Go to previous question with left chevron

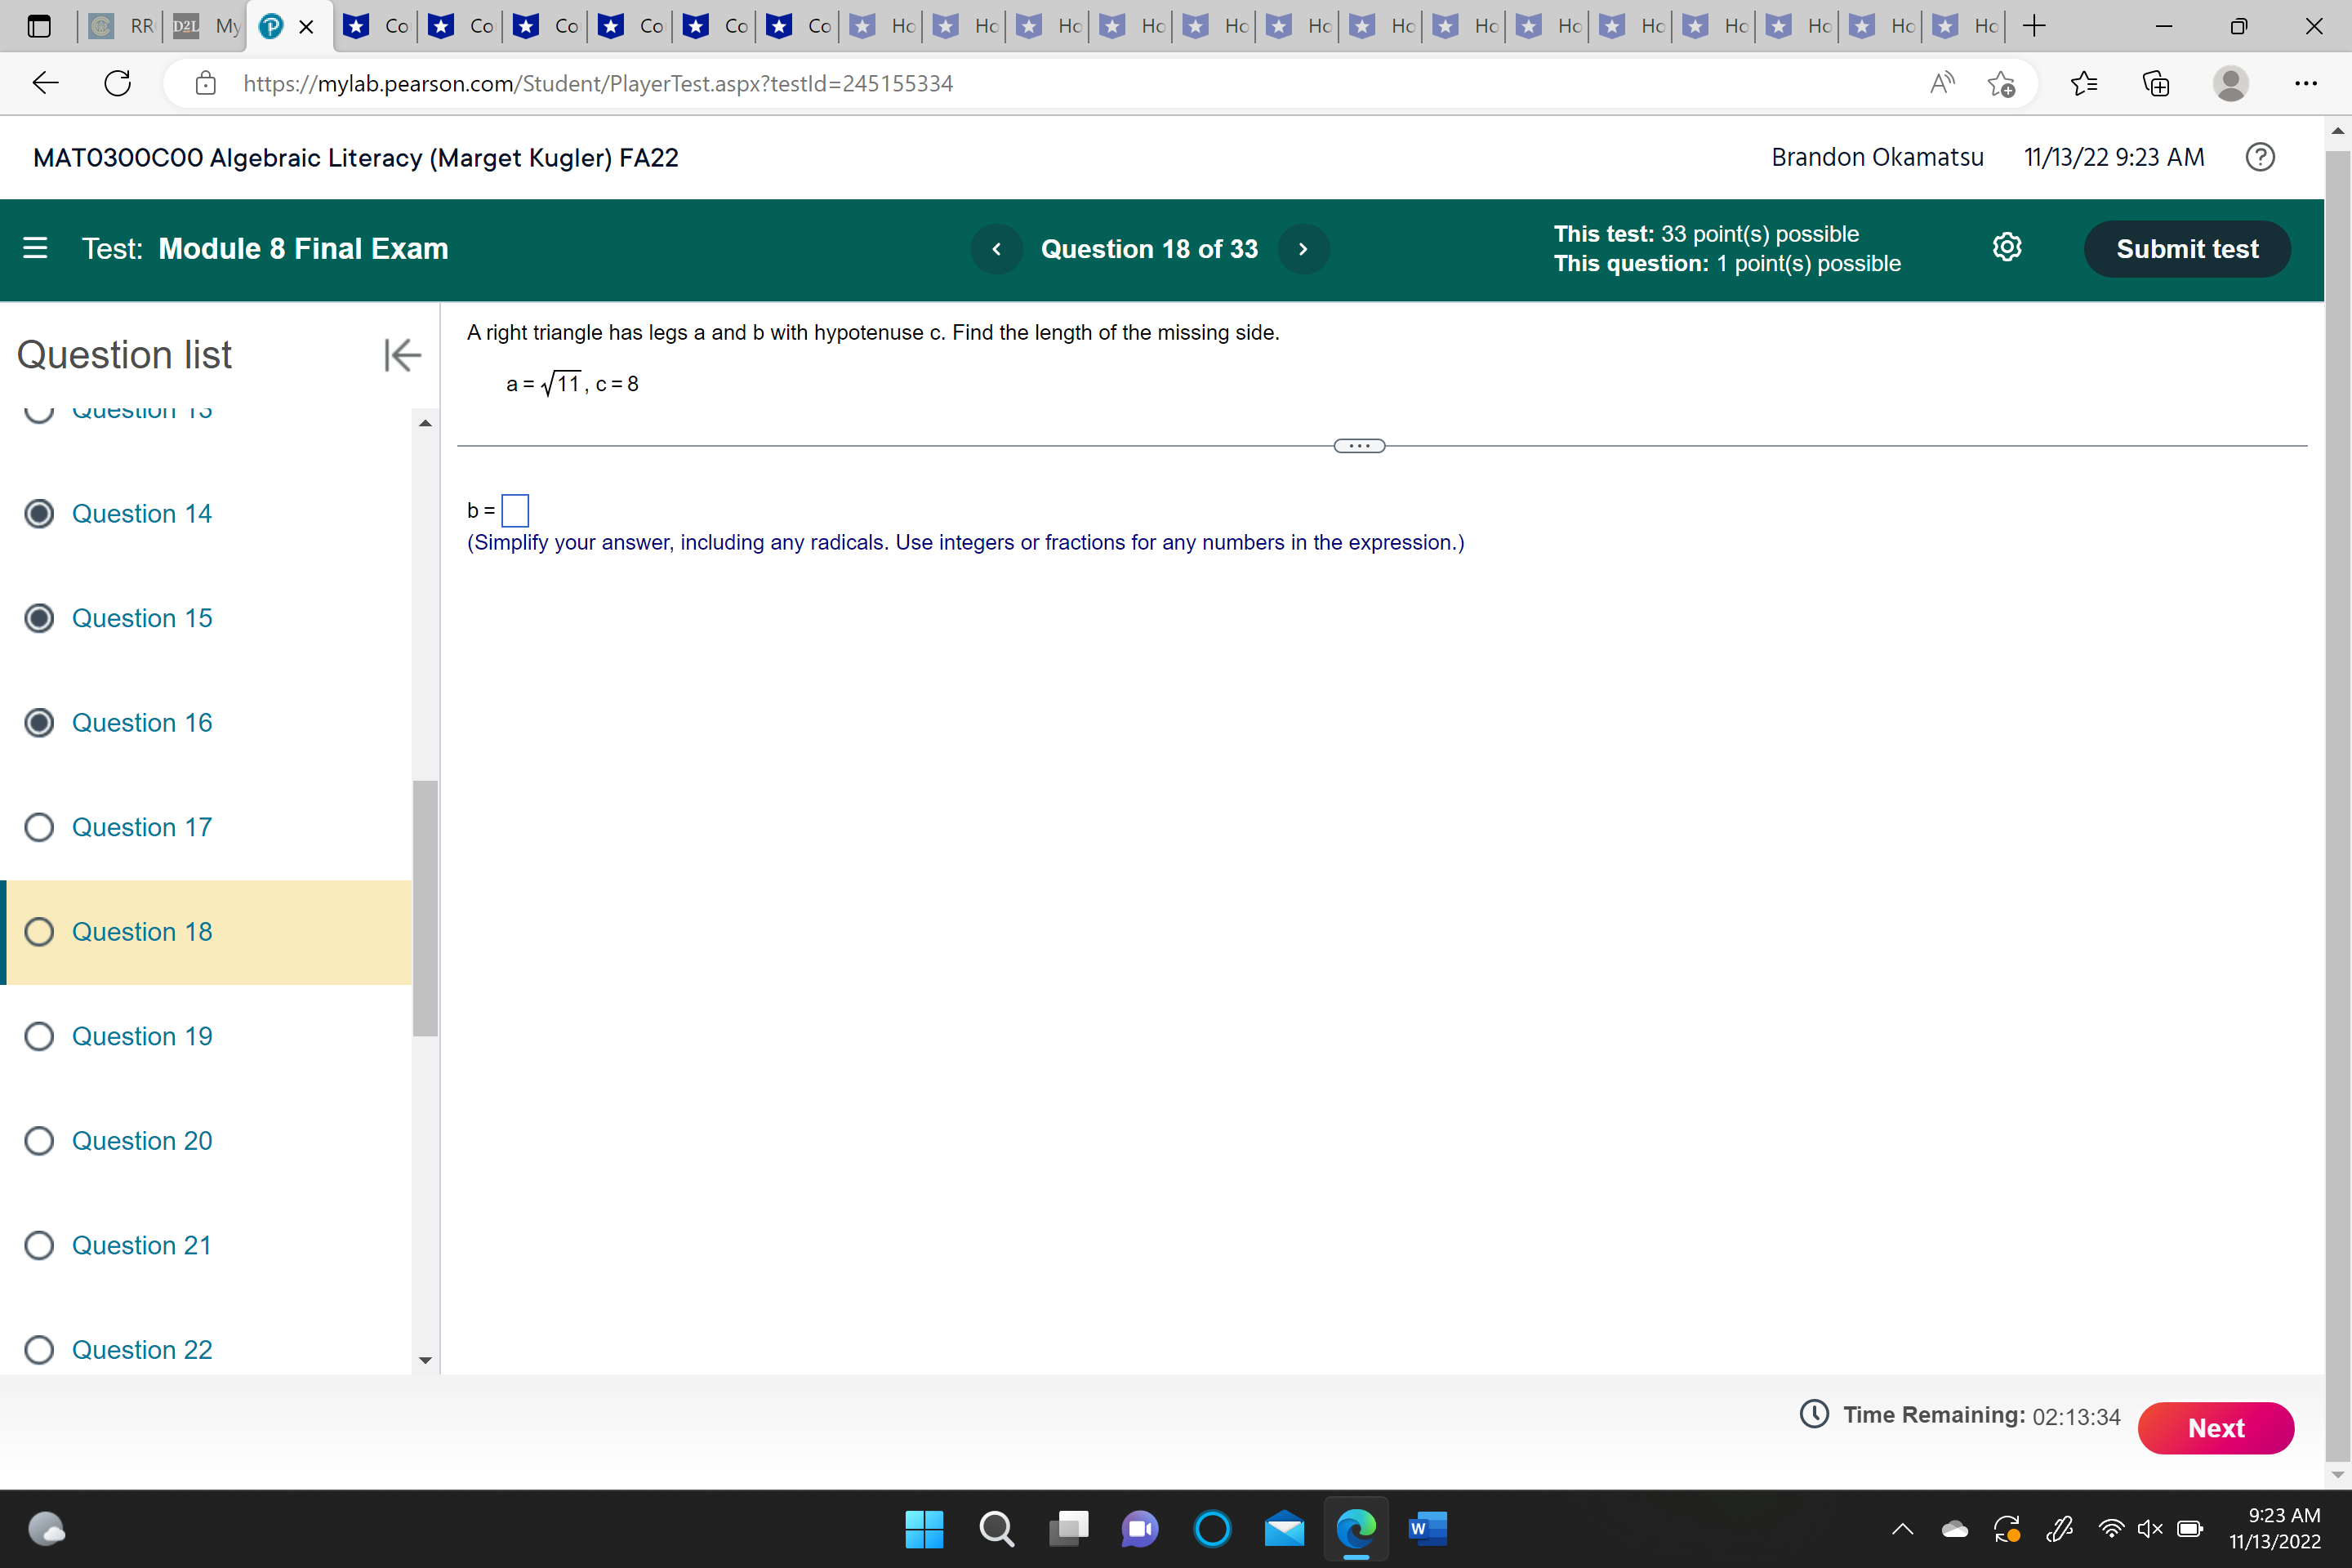pos(996,249)
